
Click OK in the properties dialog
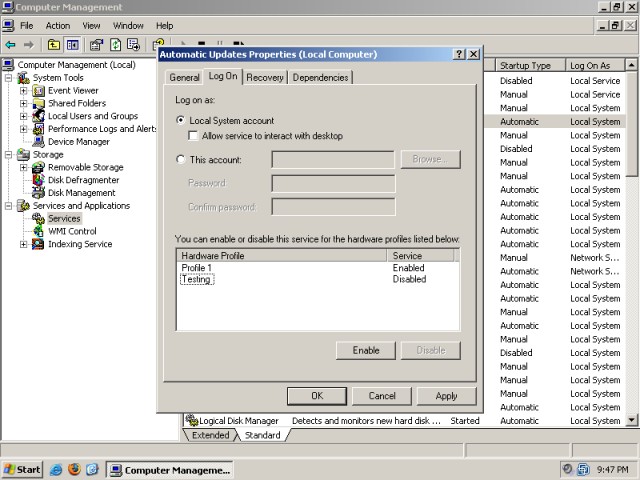(317, 396)
